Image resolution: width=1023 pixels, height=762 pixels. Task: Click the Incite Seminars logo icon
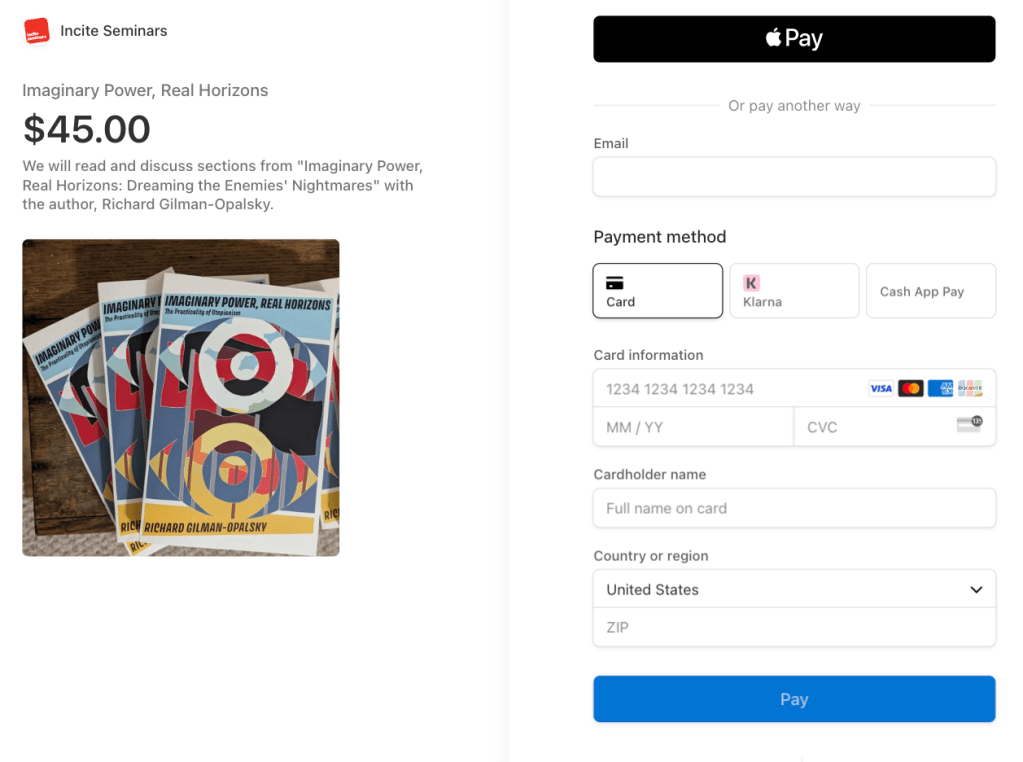tap(37, 31)
